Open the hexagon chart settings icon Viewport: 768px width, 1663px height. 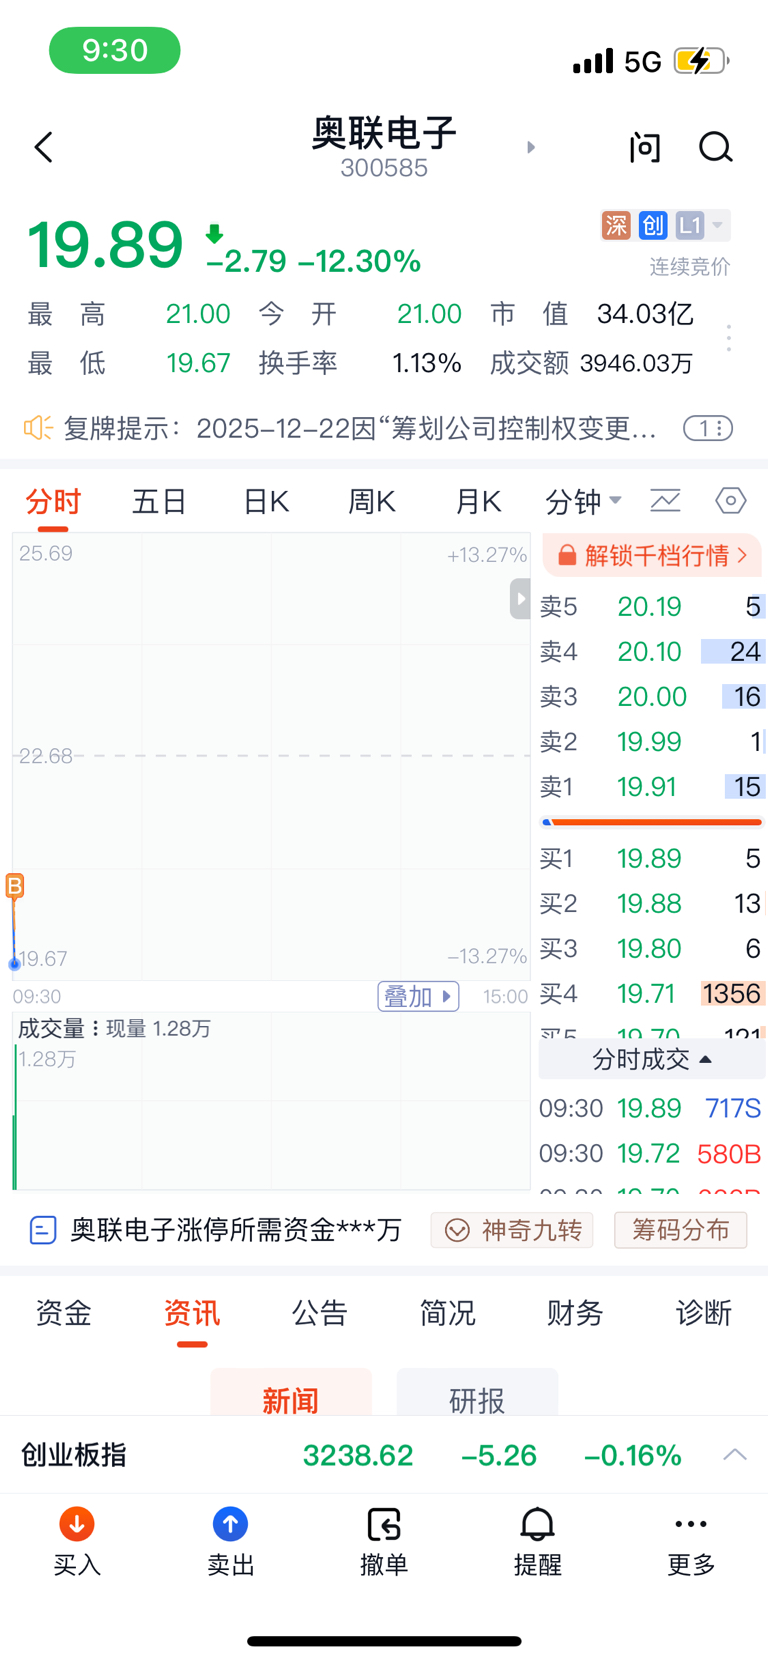pos(731,500)
